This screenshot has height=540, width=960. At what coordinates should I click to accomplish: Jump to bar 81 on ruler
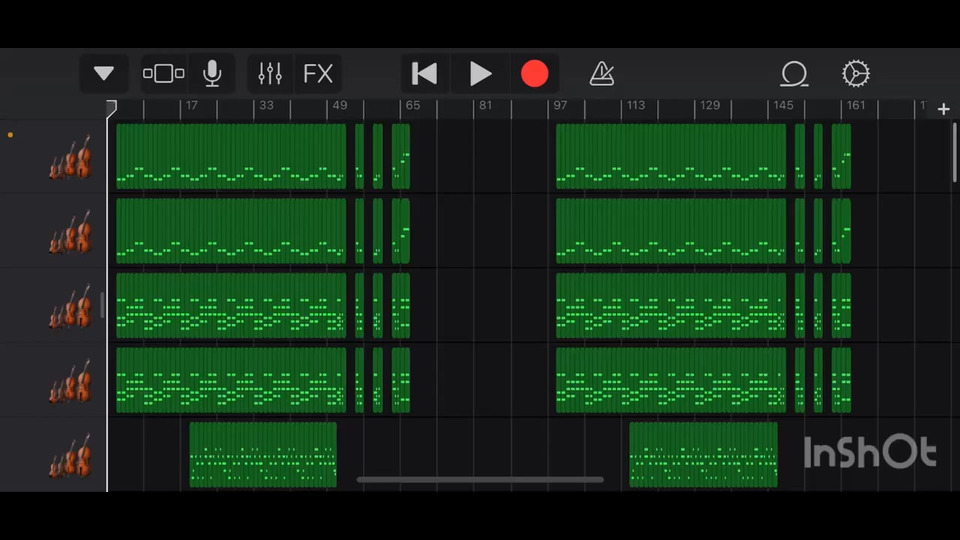[x=486, y=105]
